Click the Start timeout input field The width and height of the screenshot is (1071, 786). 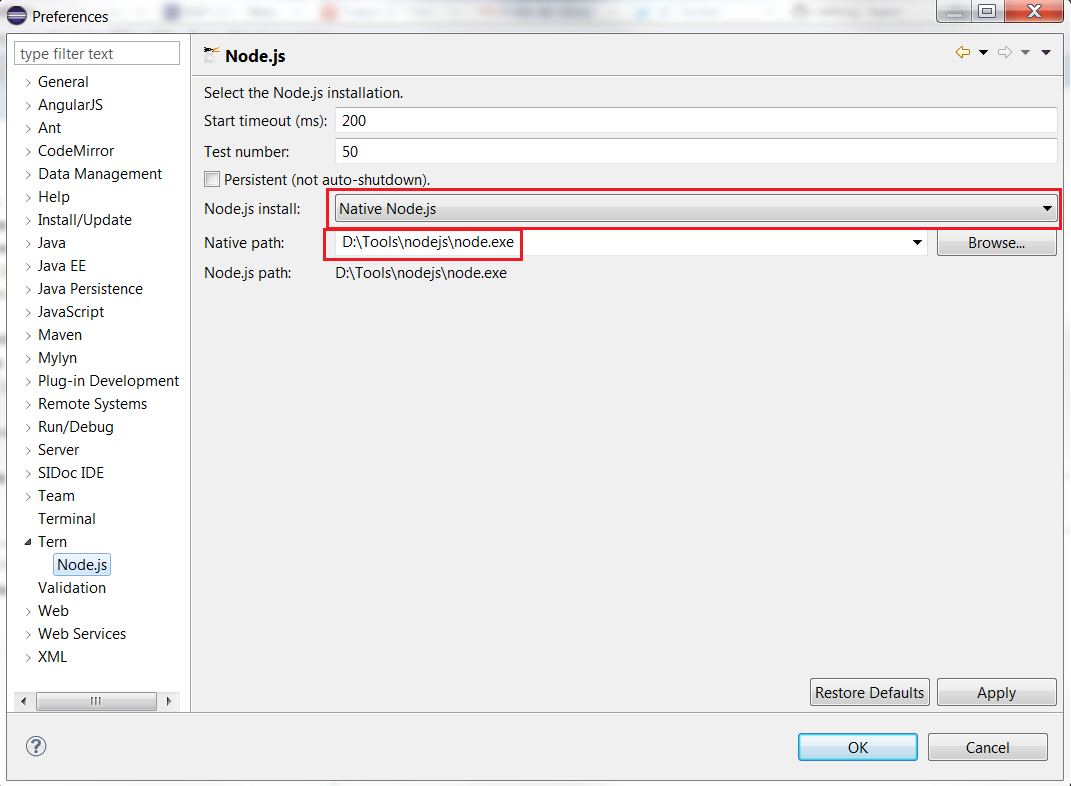point(696,121)
